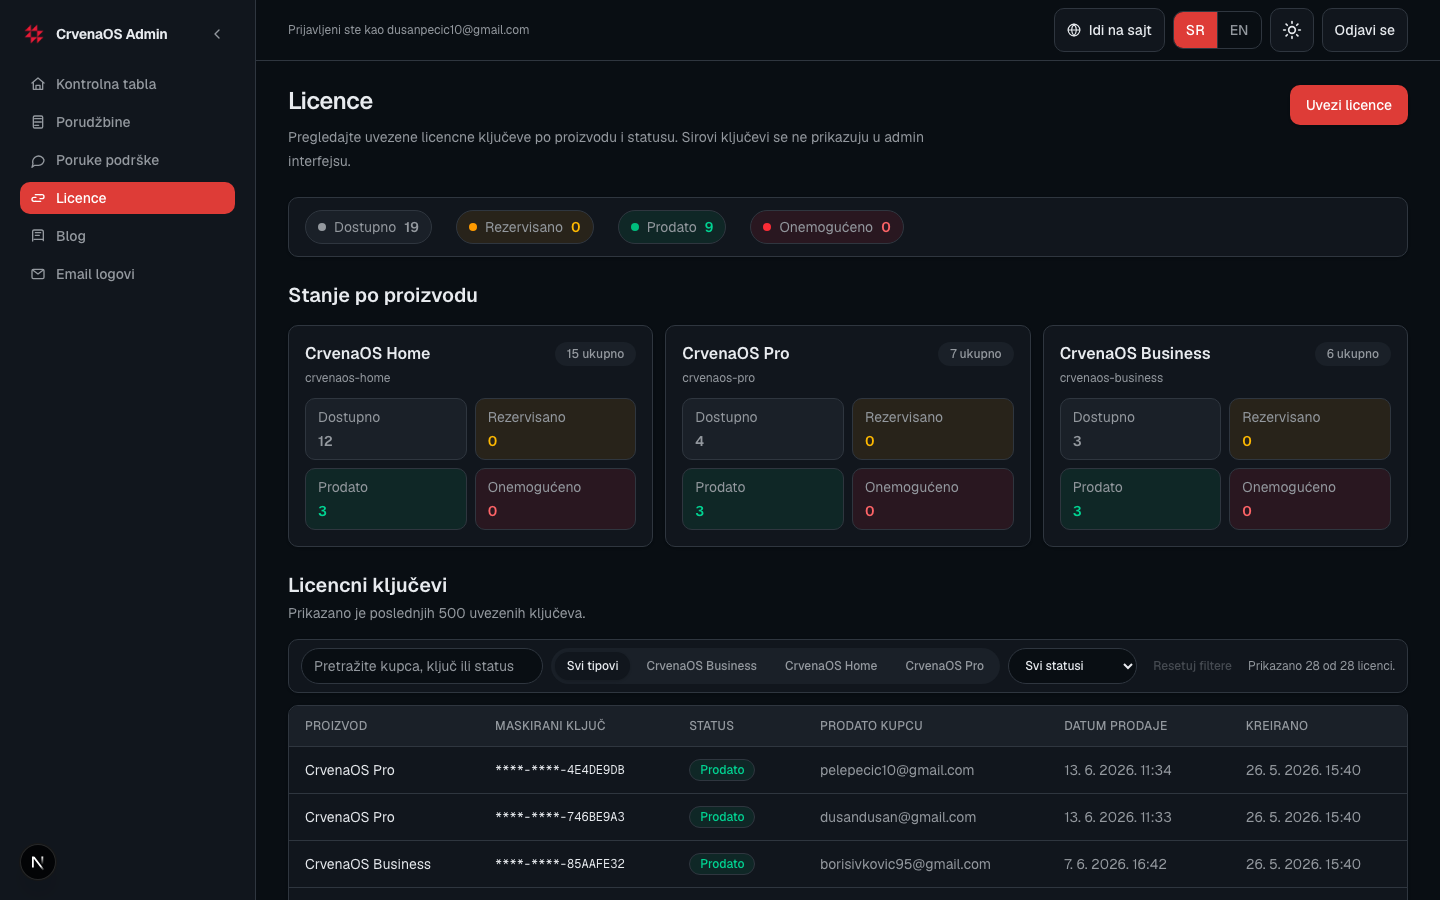Click the Odjavi se button
The width and height of the screenshot is (1440, 900).
[1364, 30]
